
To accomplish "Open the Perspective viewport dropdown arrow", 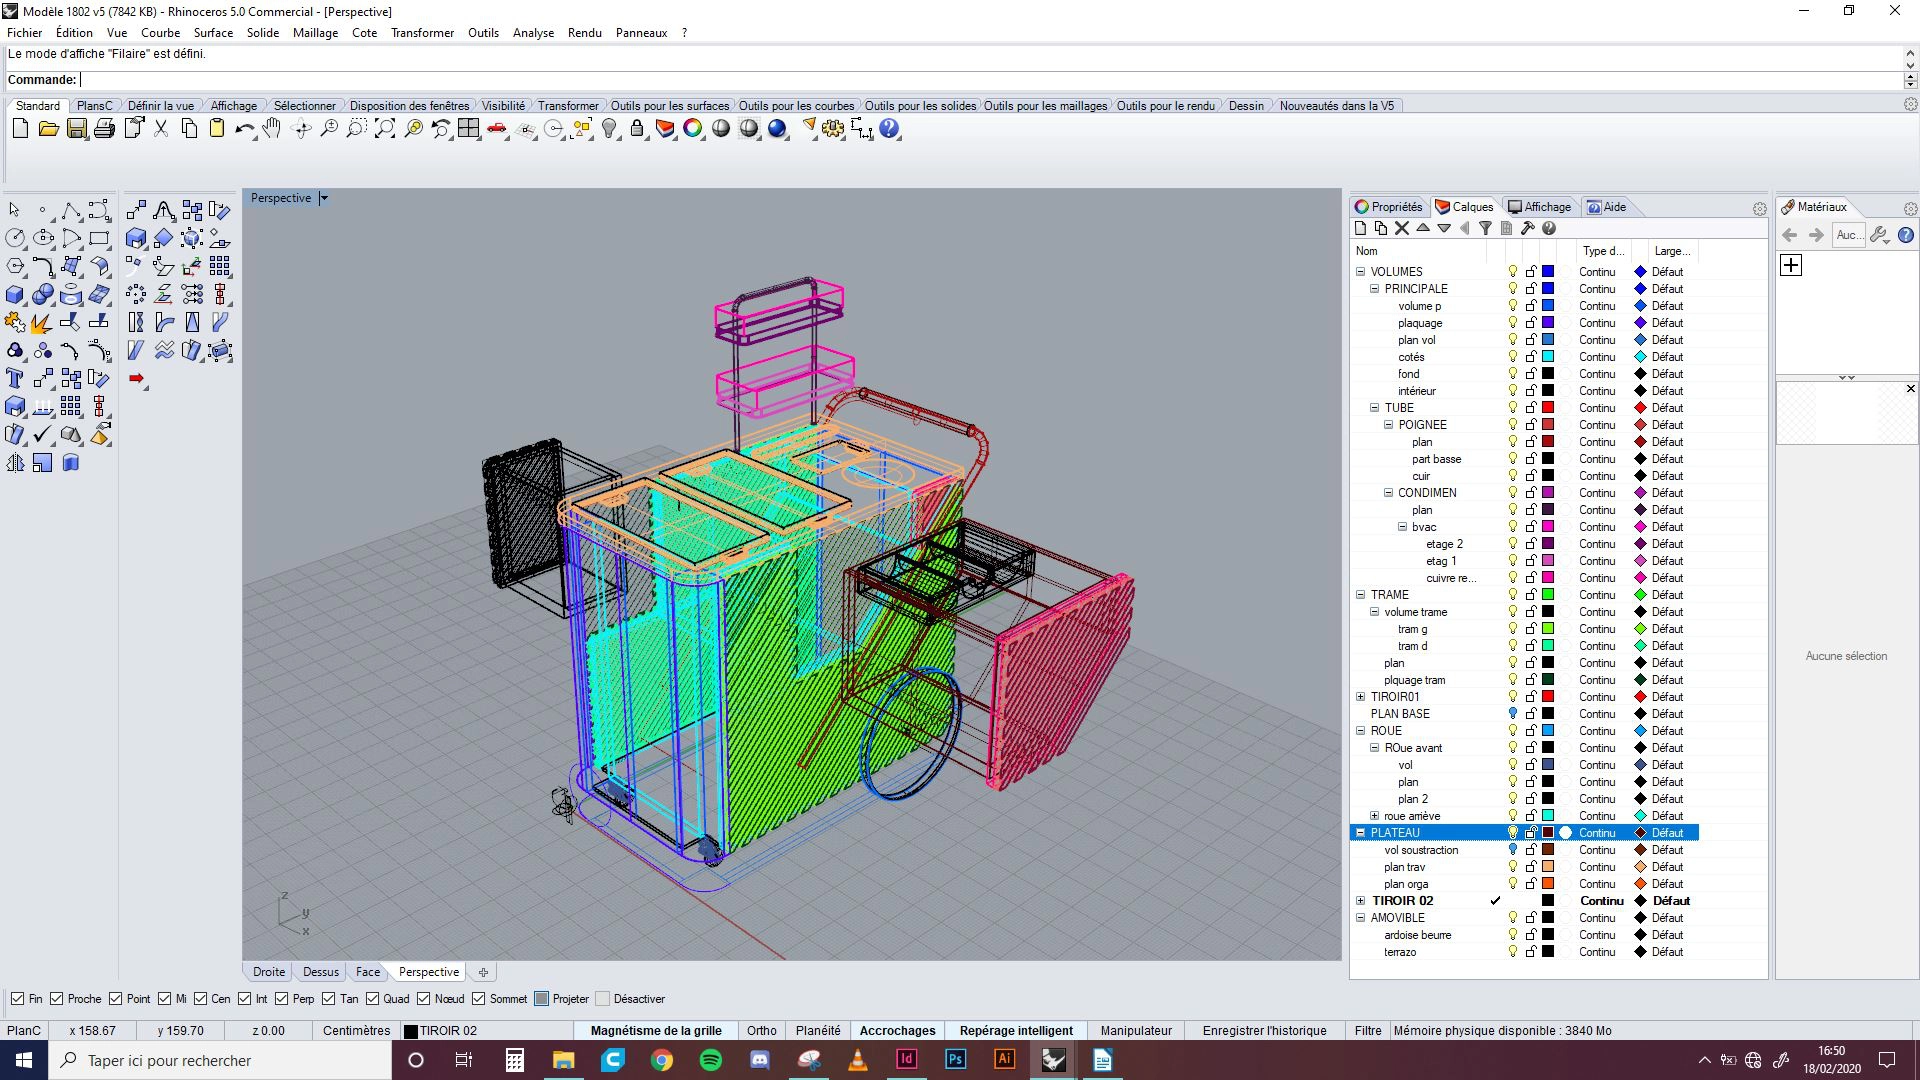I will point(324,198).
